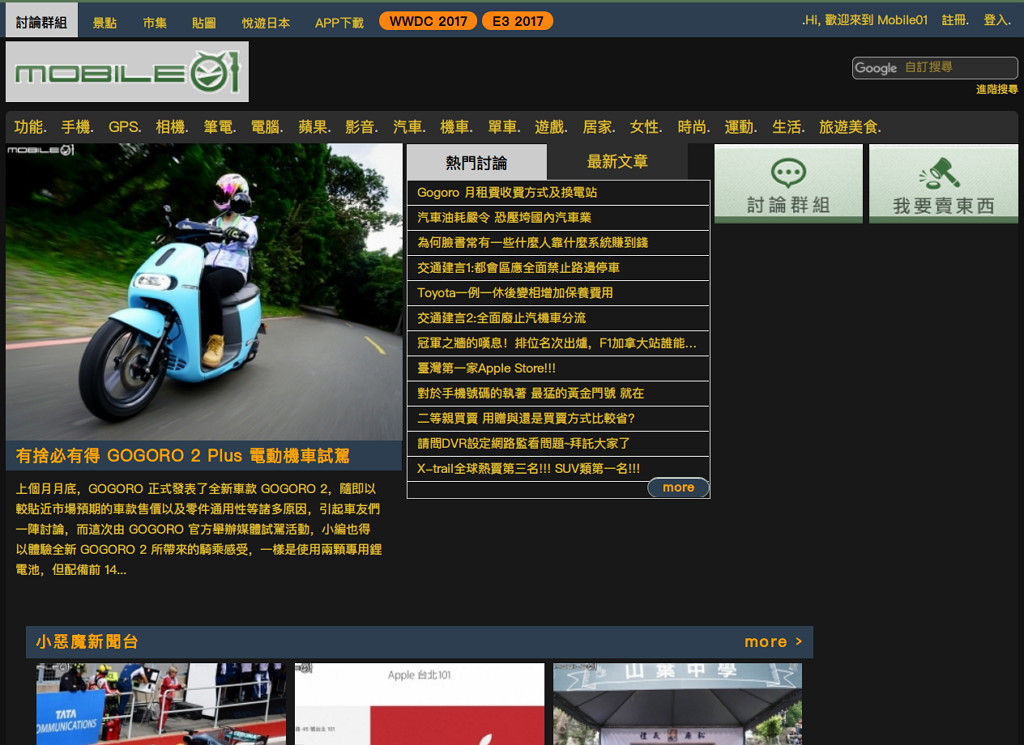Open the 小惡魔新聞台 section title

[88, 642]
